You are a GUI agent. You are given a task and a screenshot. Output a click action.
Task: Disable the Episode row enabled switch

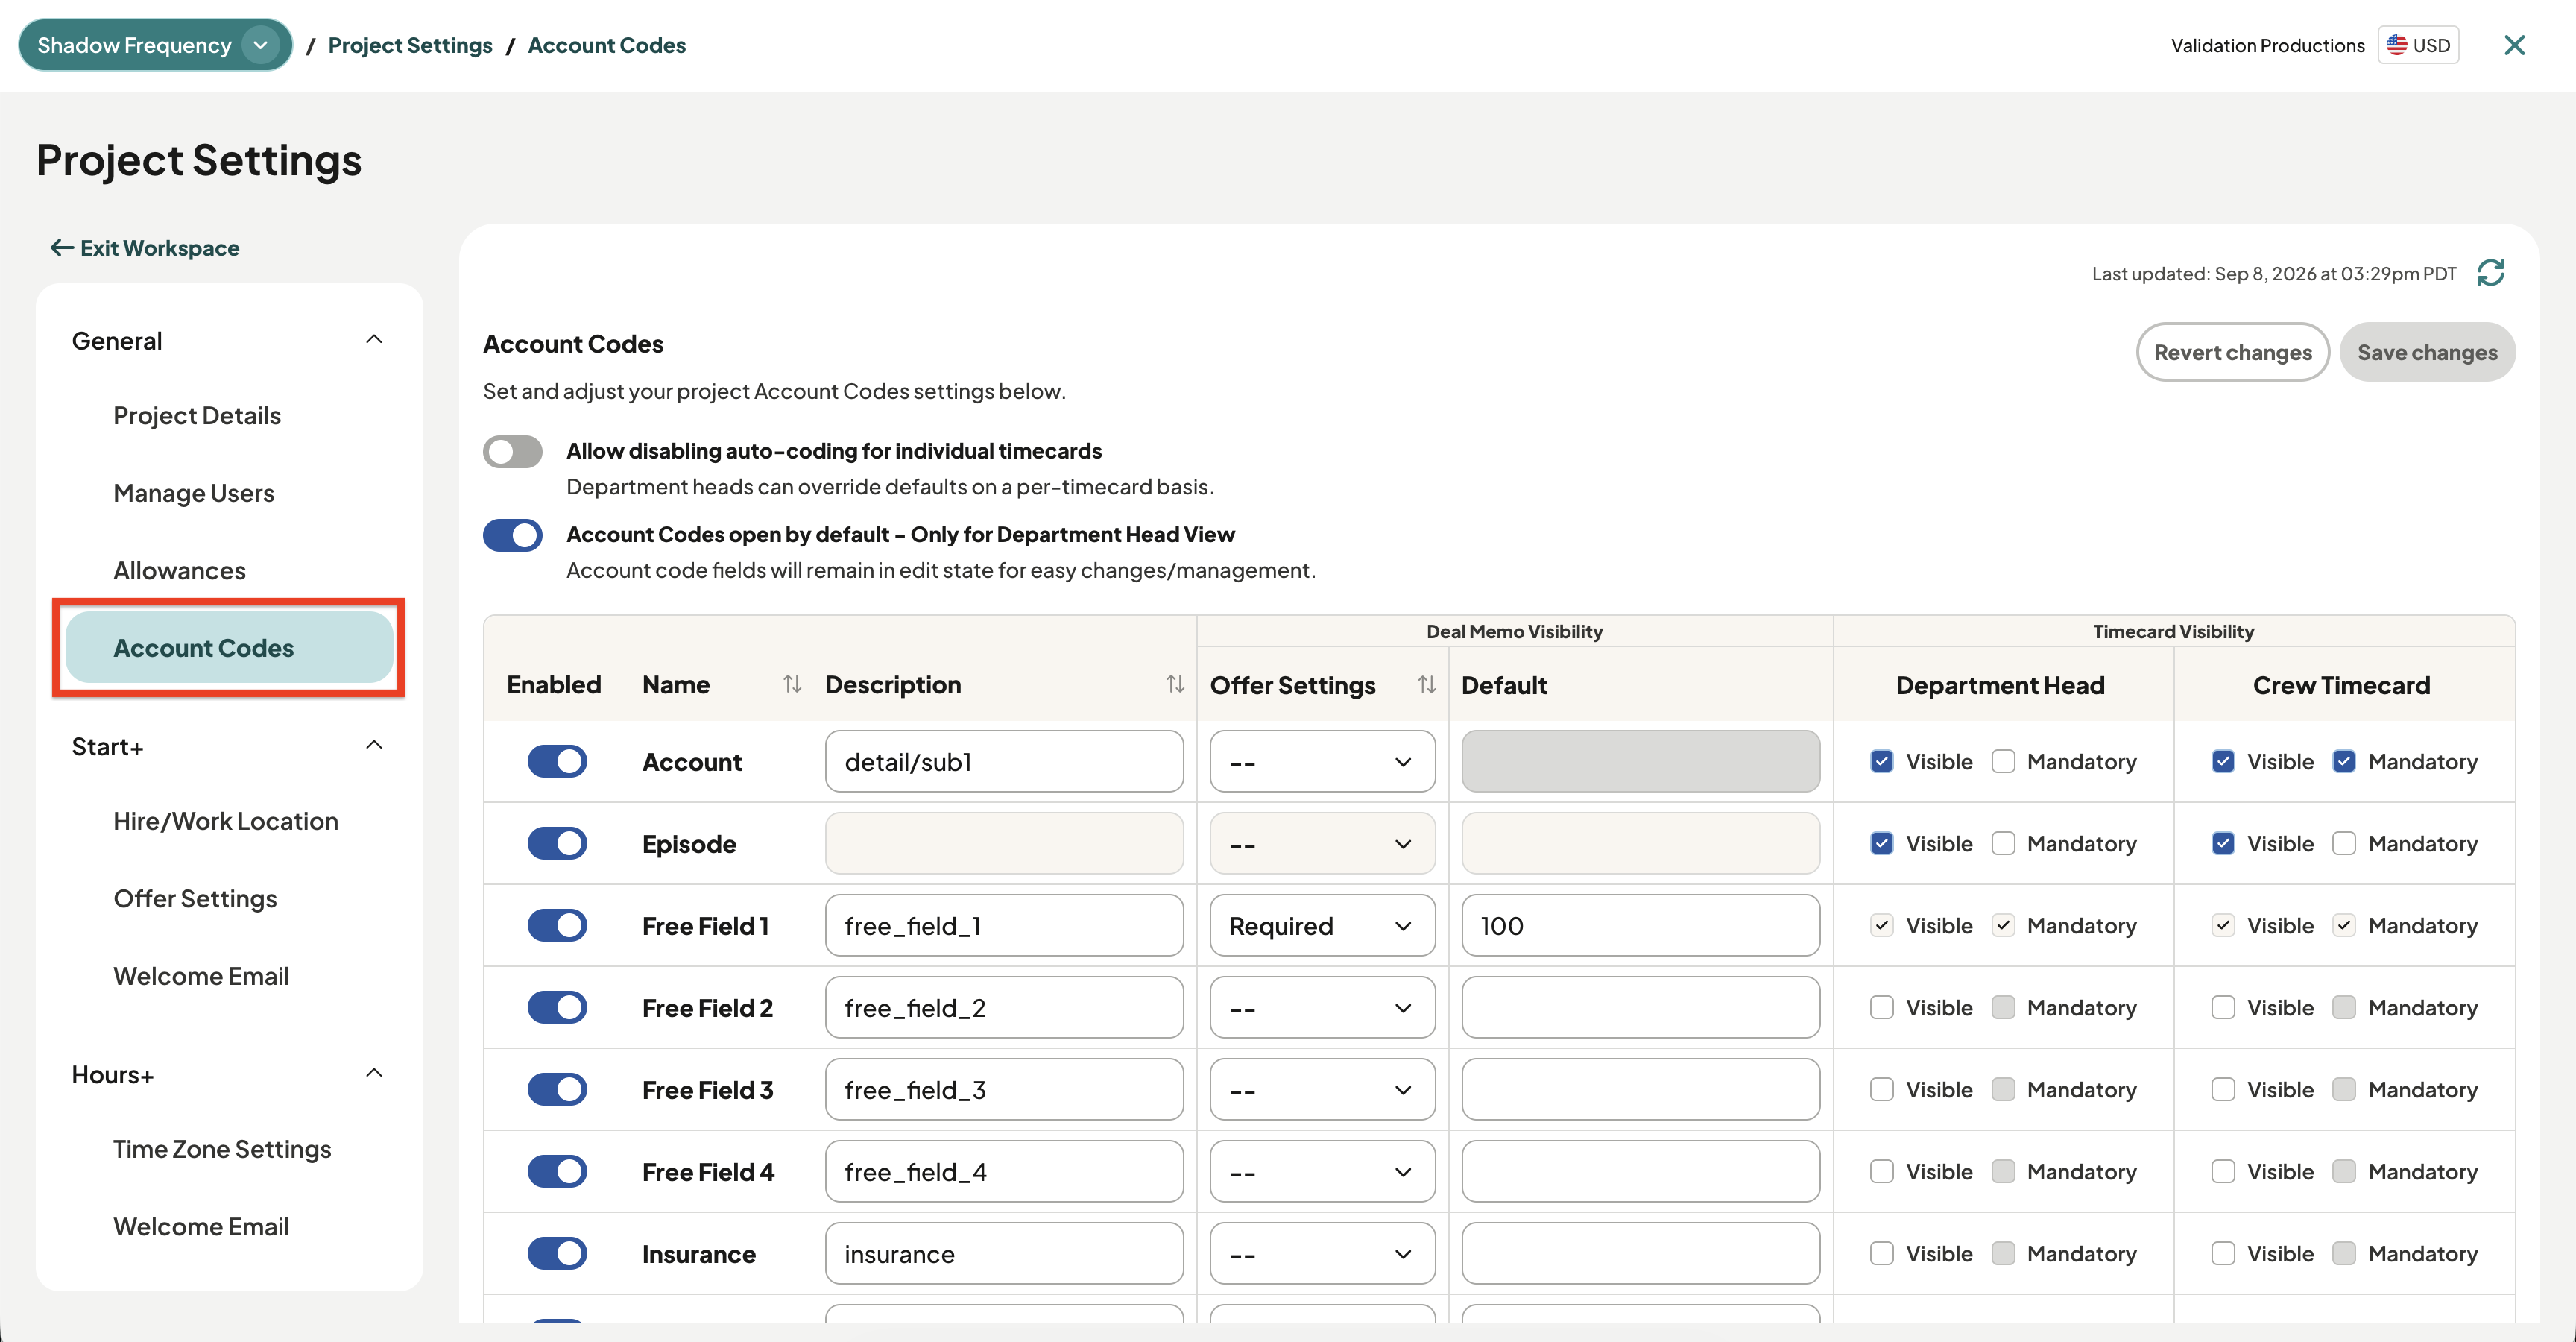pos(557,843)
